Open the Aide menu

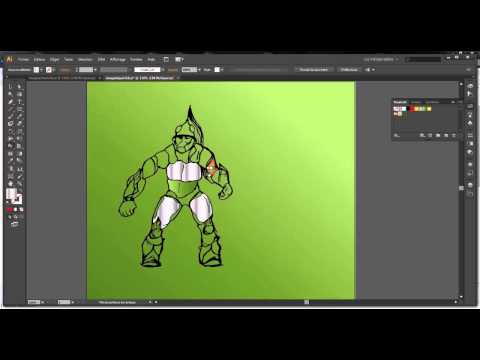click(151, 60)
